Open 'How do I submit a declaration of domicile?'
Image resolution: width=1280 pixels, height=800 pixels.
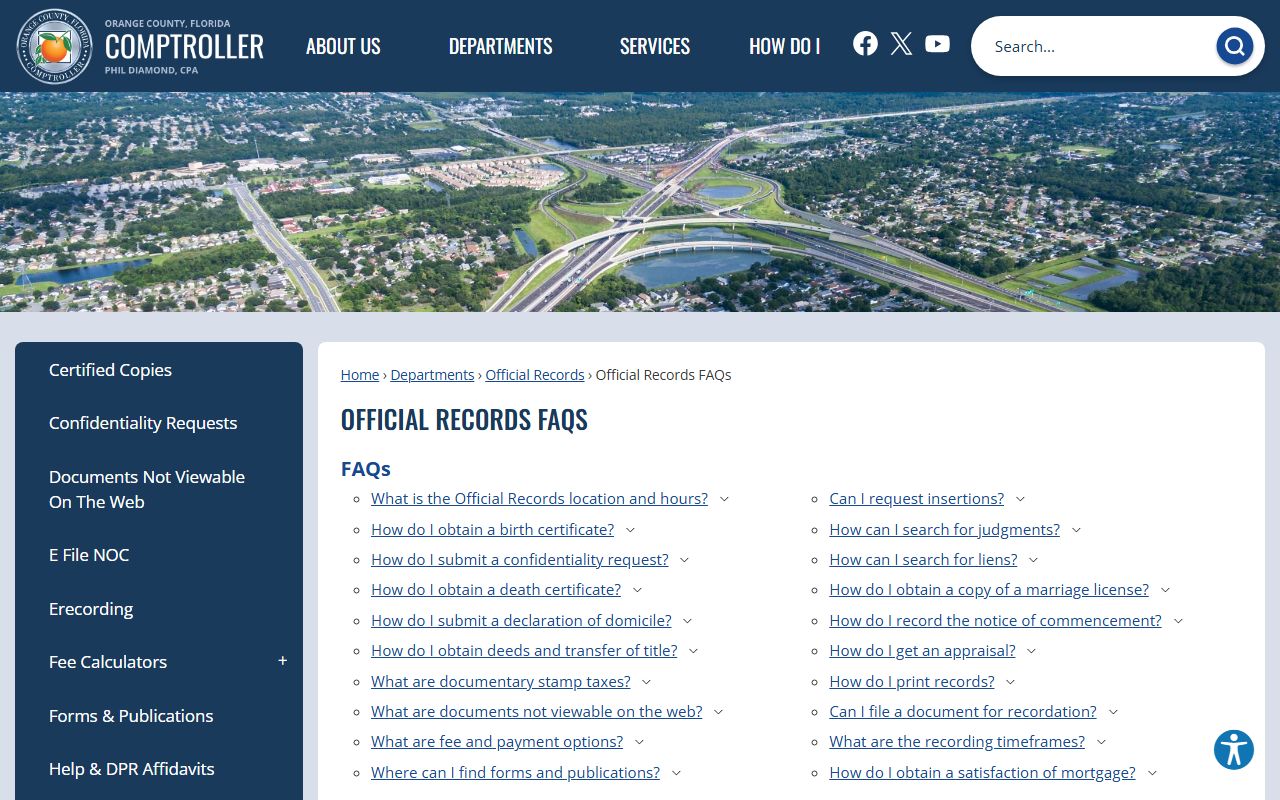pos(521,621)
